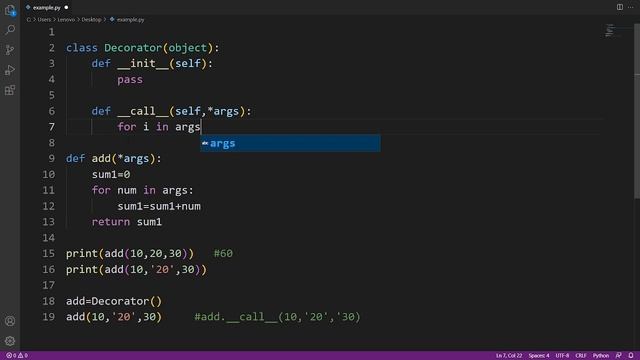Click 'return sum1' on line 13
Screen dimensions: 640x360
tap(127, 222)
